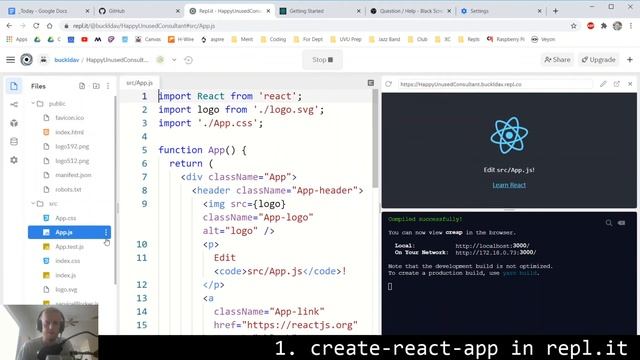The height and width of the screenshot is (360, 640).
Task: Collapse the src folder
Action: click(x=33, y=204)
